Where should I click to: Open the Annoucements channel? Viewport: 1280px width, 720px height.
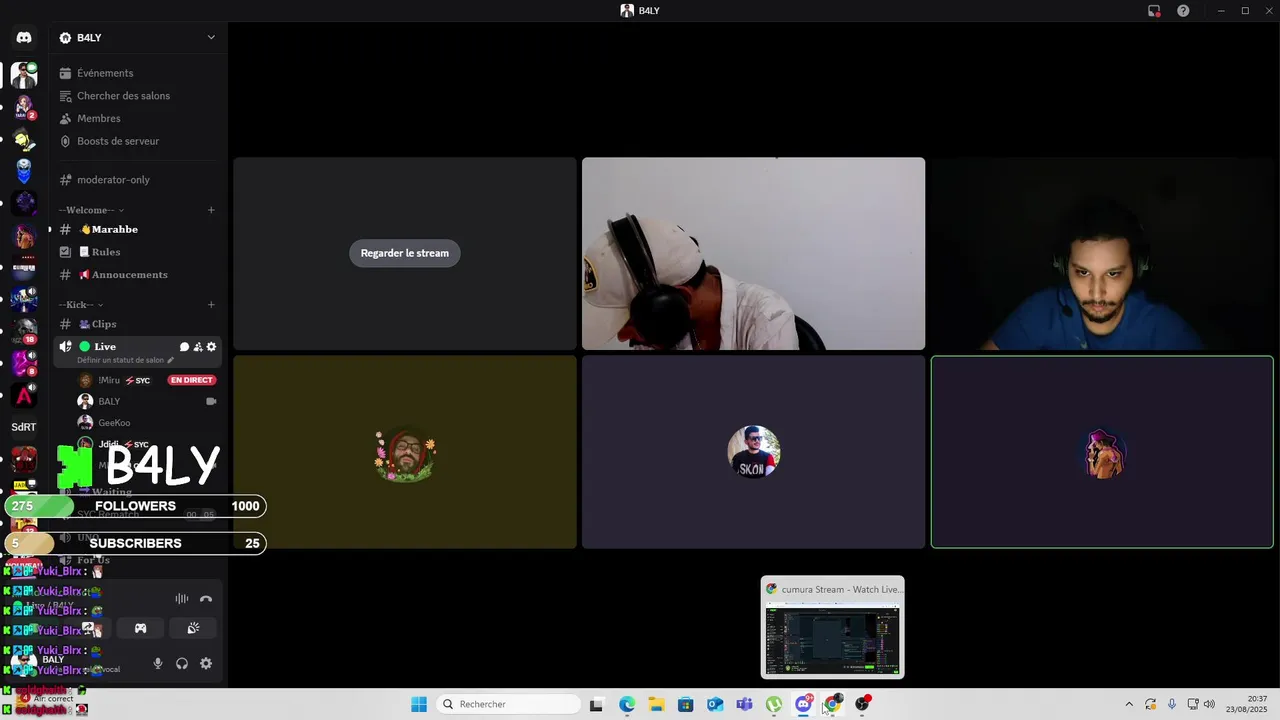pyautogui.click(x=138, y=275)
